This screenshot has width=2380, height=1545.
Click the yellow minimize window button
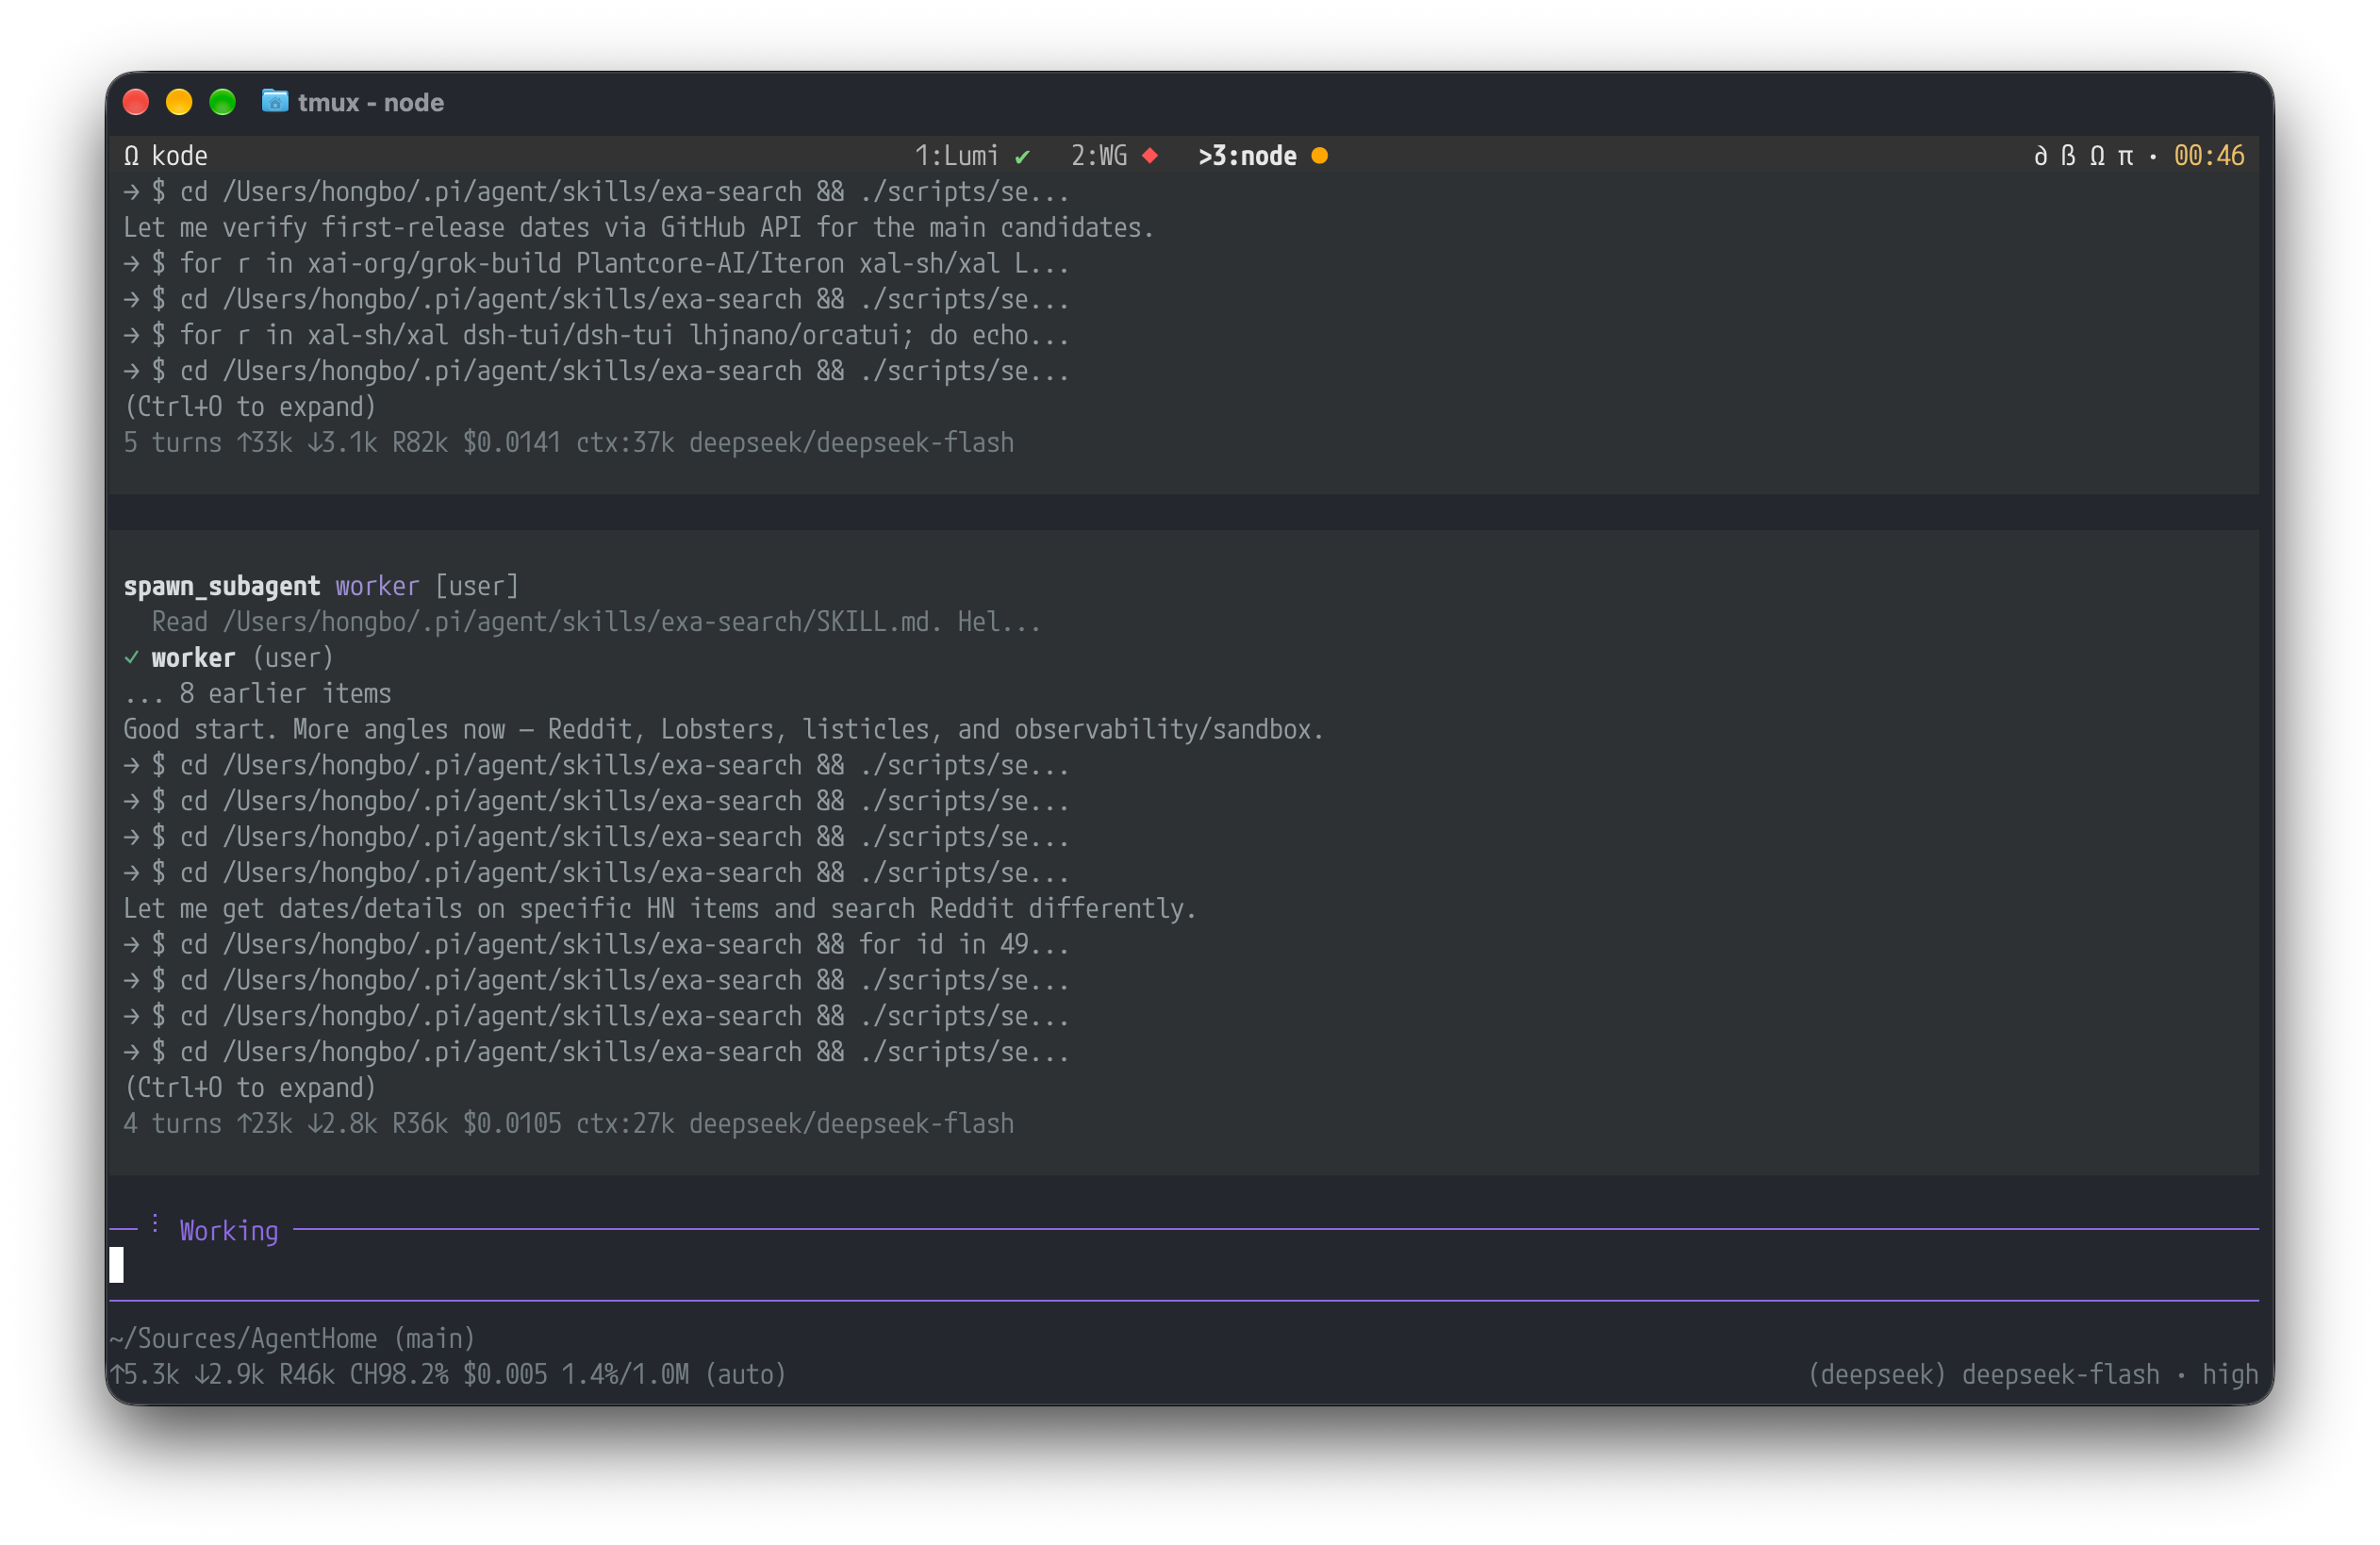(x=179, y=102)
